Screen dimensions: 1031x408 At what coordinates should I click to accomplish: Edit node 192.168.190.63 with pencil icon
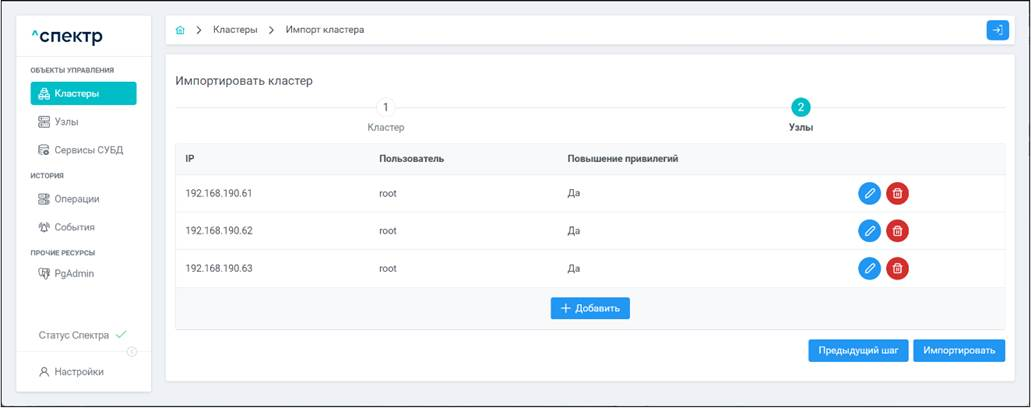click(869, 268)
